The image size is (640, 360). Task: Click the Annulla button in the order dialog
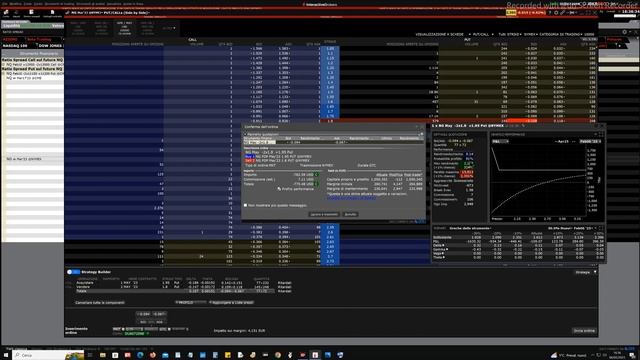pos(350,214)
